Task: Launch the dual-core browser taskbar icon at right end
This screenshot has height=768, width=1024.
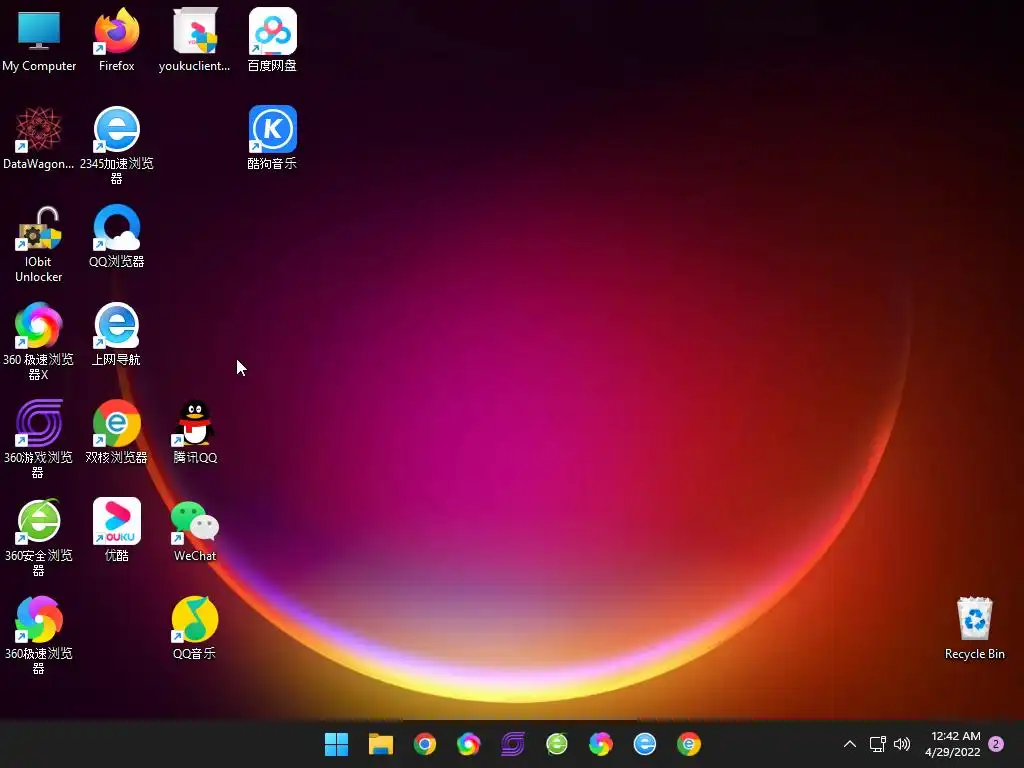Action: 688,744
